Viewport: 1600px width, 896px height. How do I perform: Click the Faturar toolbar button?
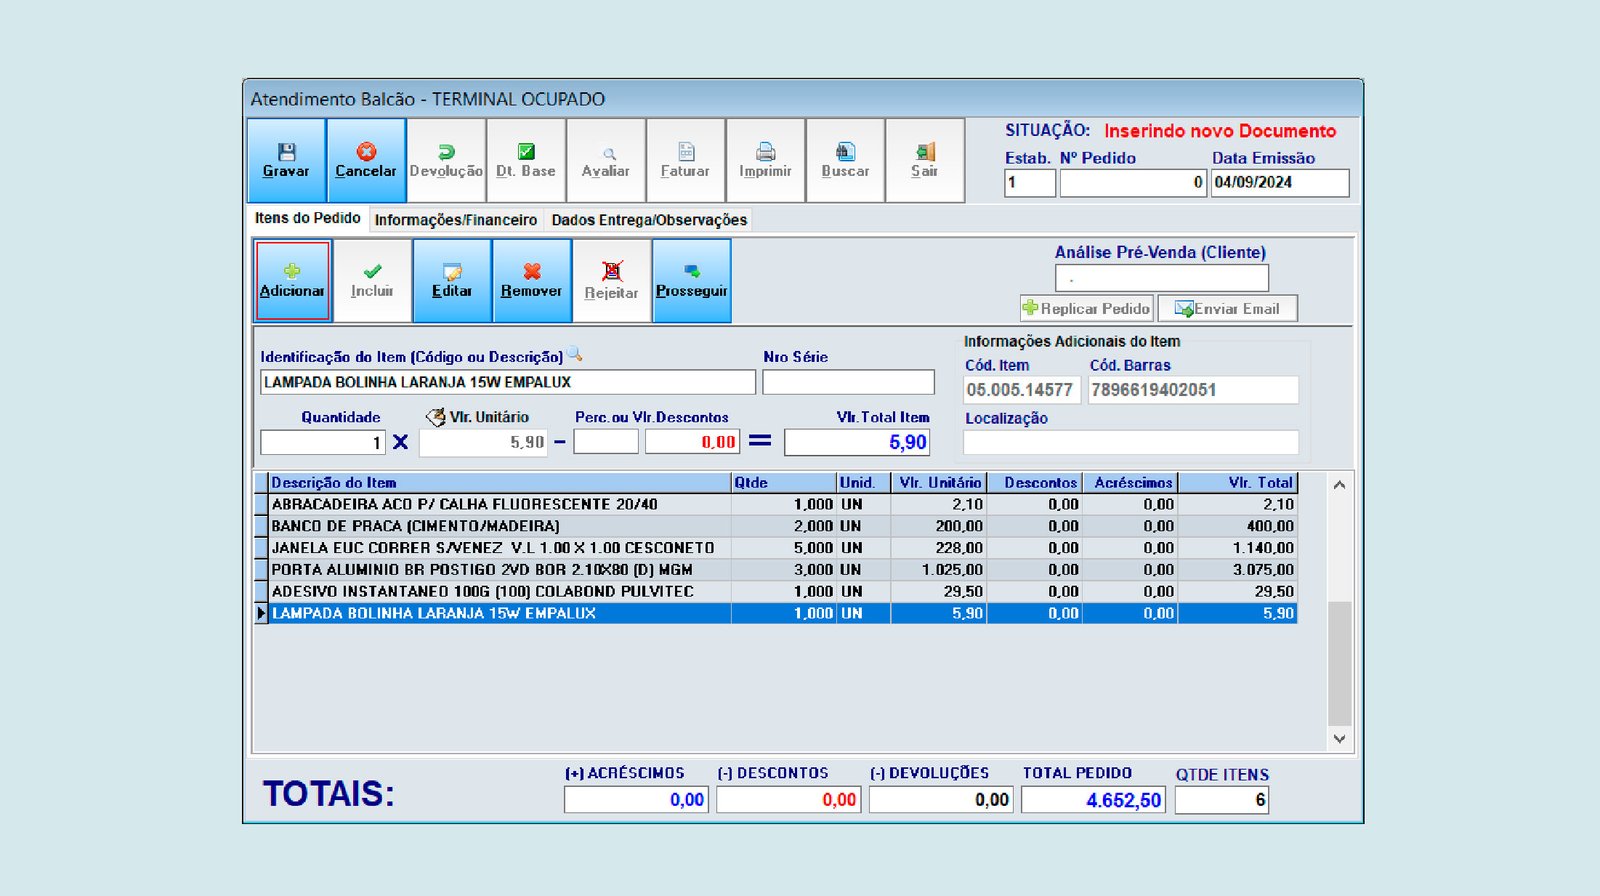tap(686, 160)
